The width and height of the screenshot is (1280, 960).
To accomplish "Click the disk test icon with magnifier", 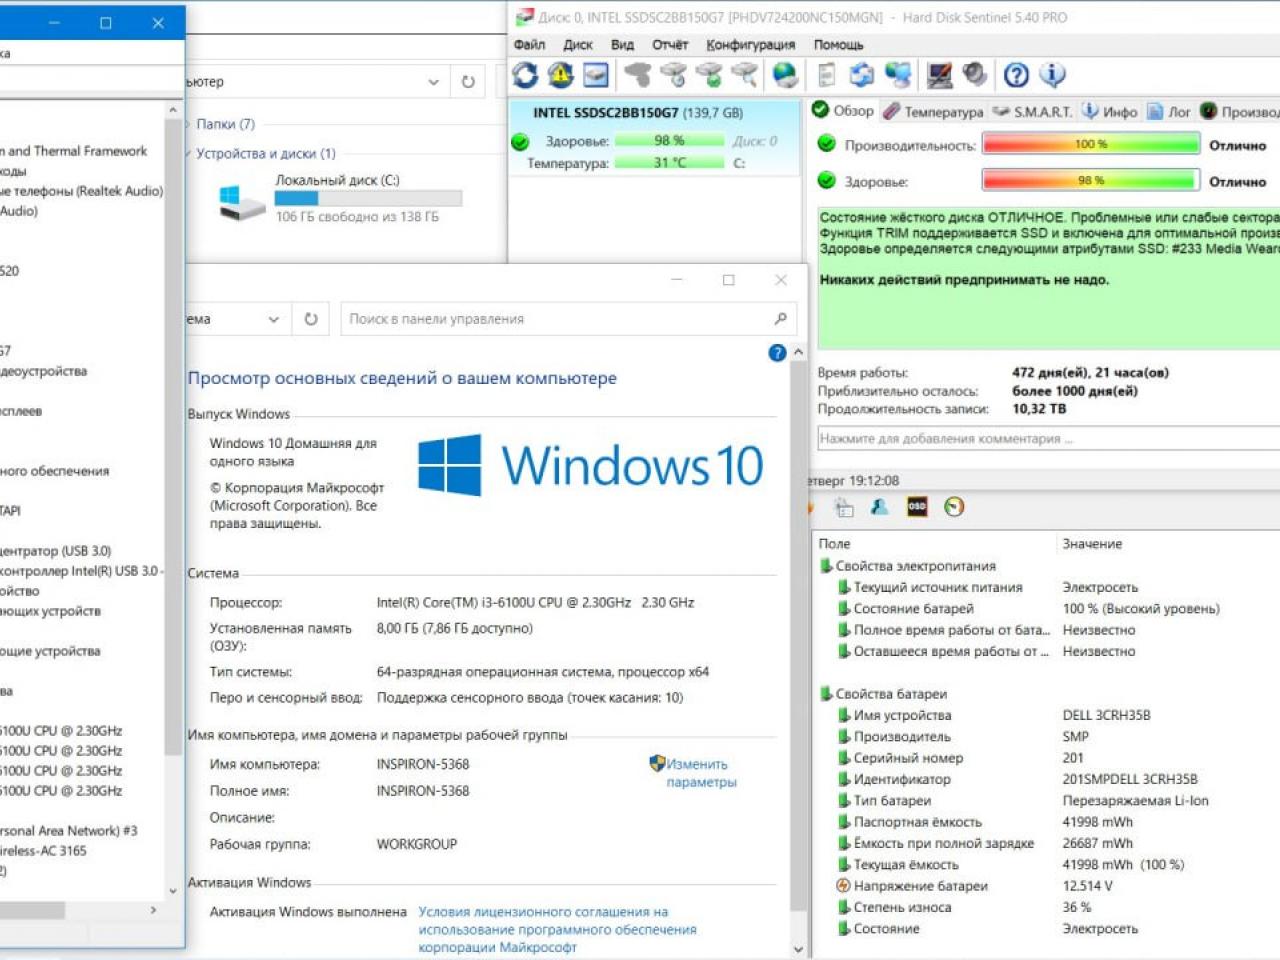I will (744, 75).
